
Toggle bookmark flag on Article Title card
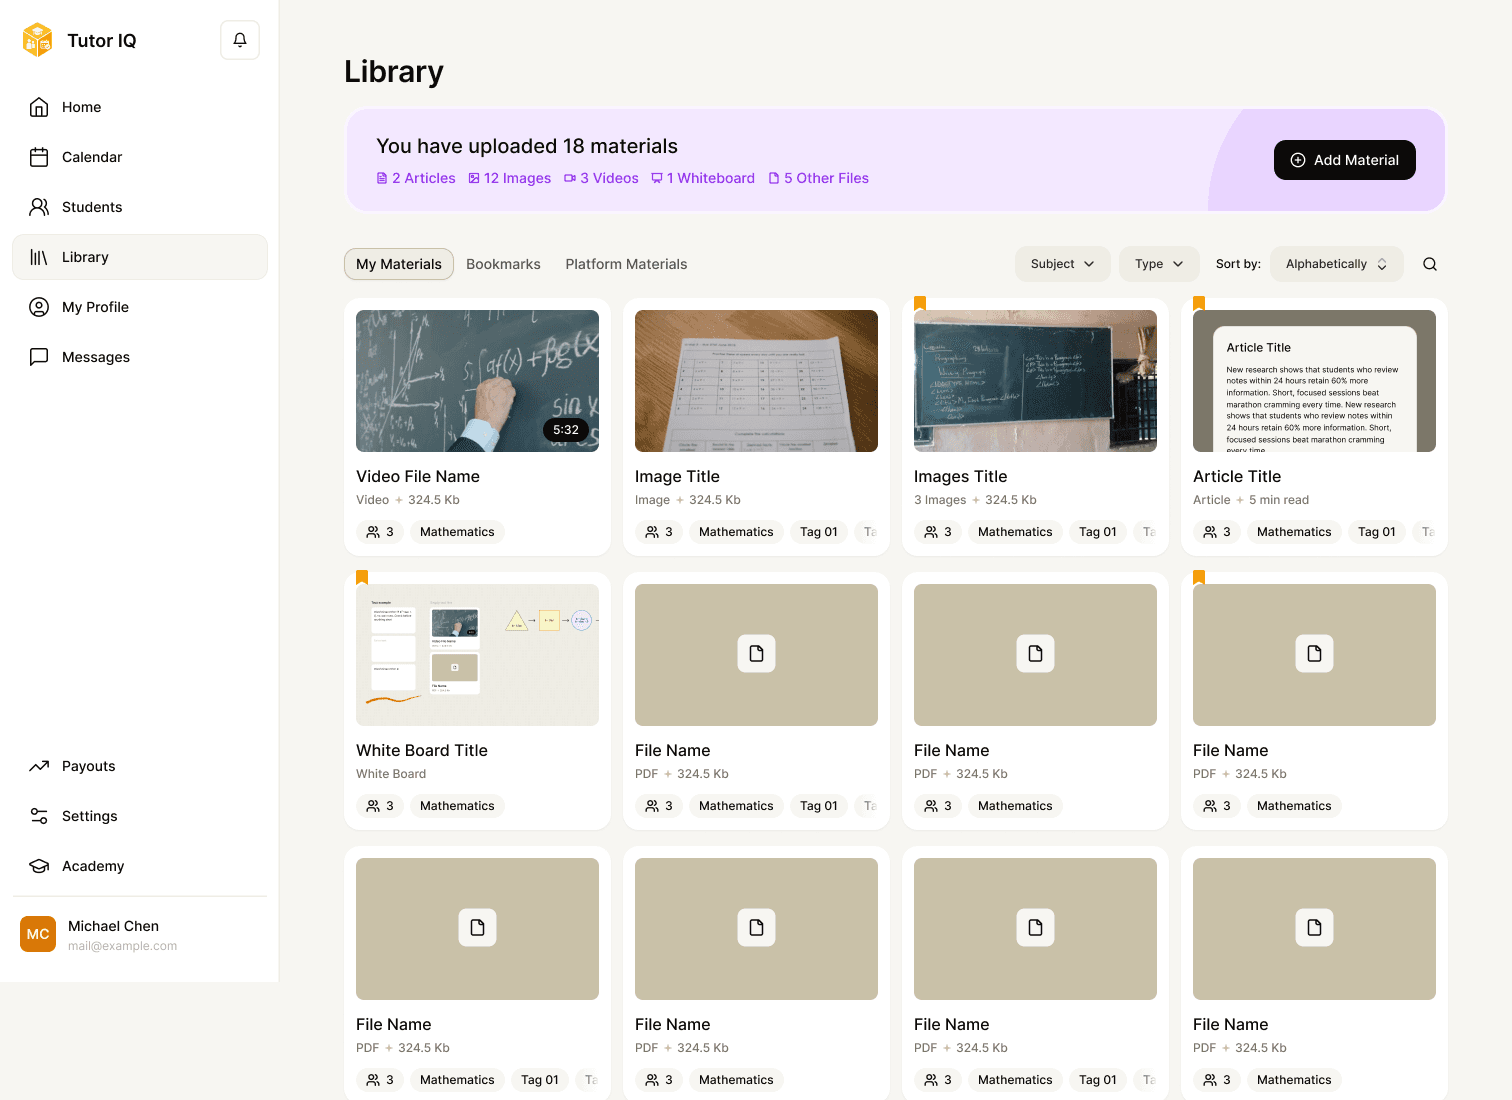[1199, 303]
